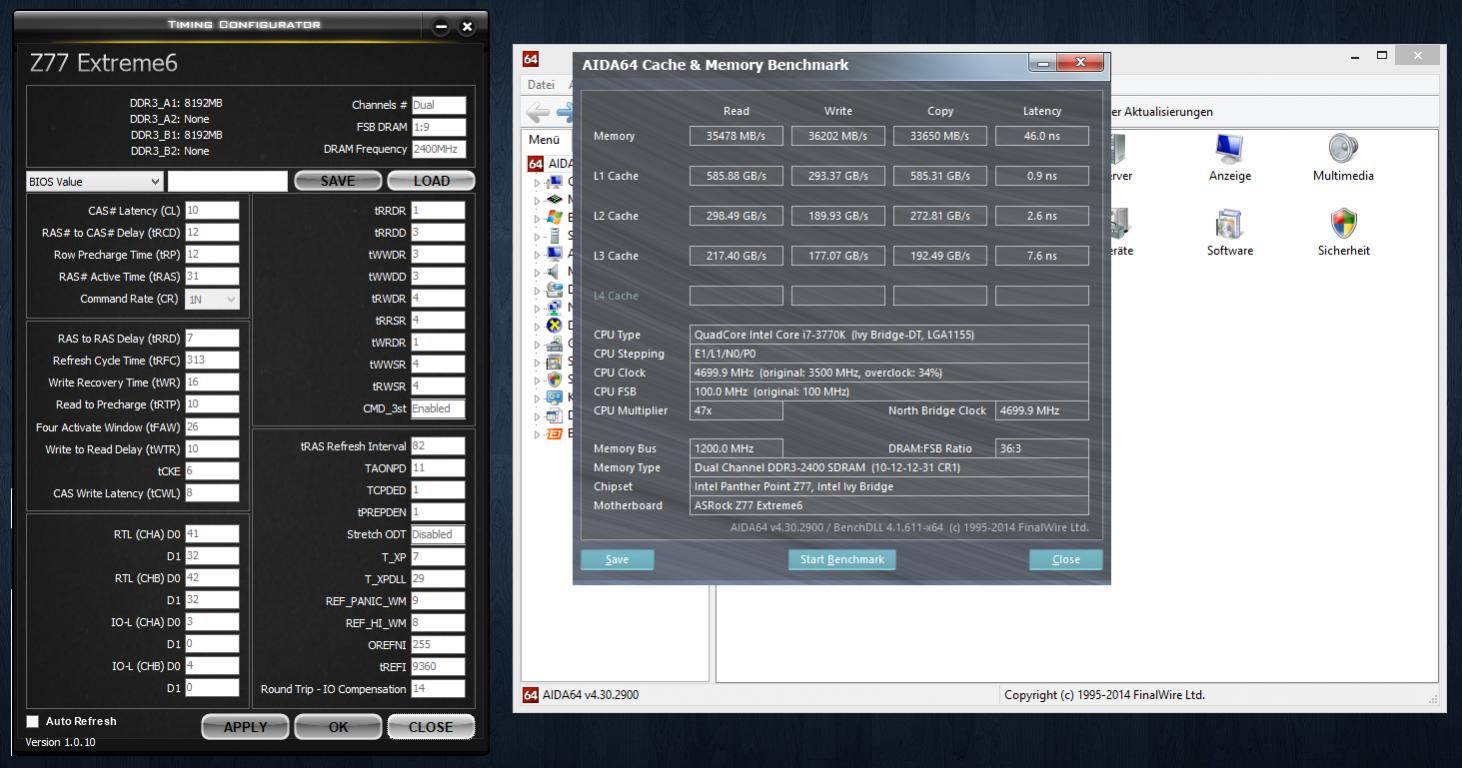The height and width of the screenshot is (768, 1462).
Task: Click the tREFI value field
Action: [x=438, y=667]
